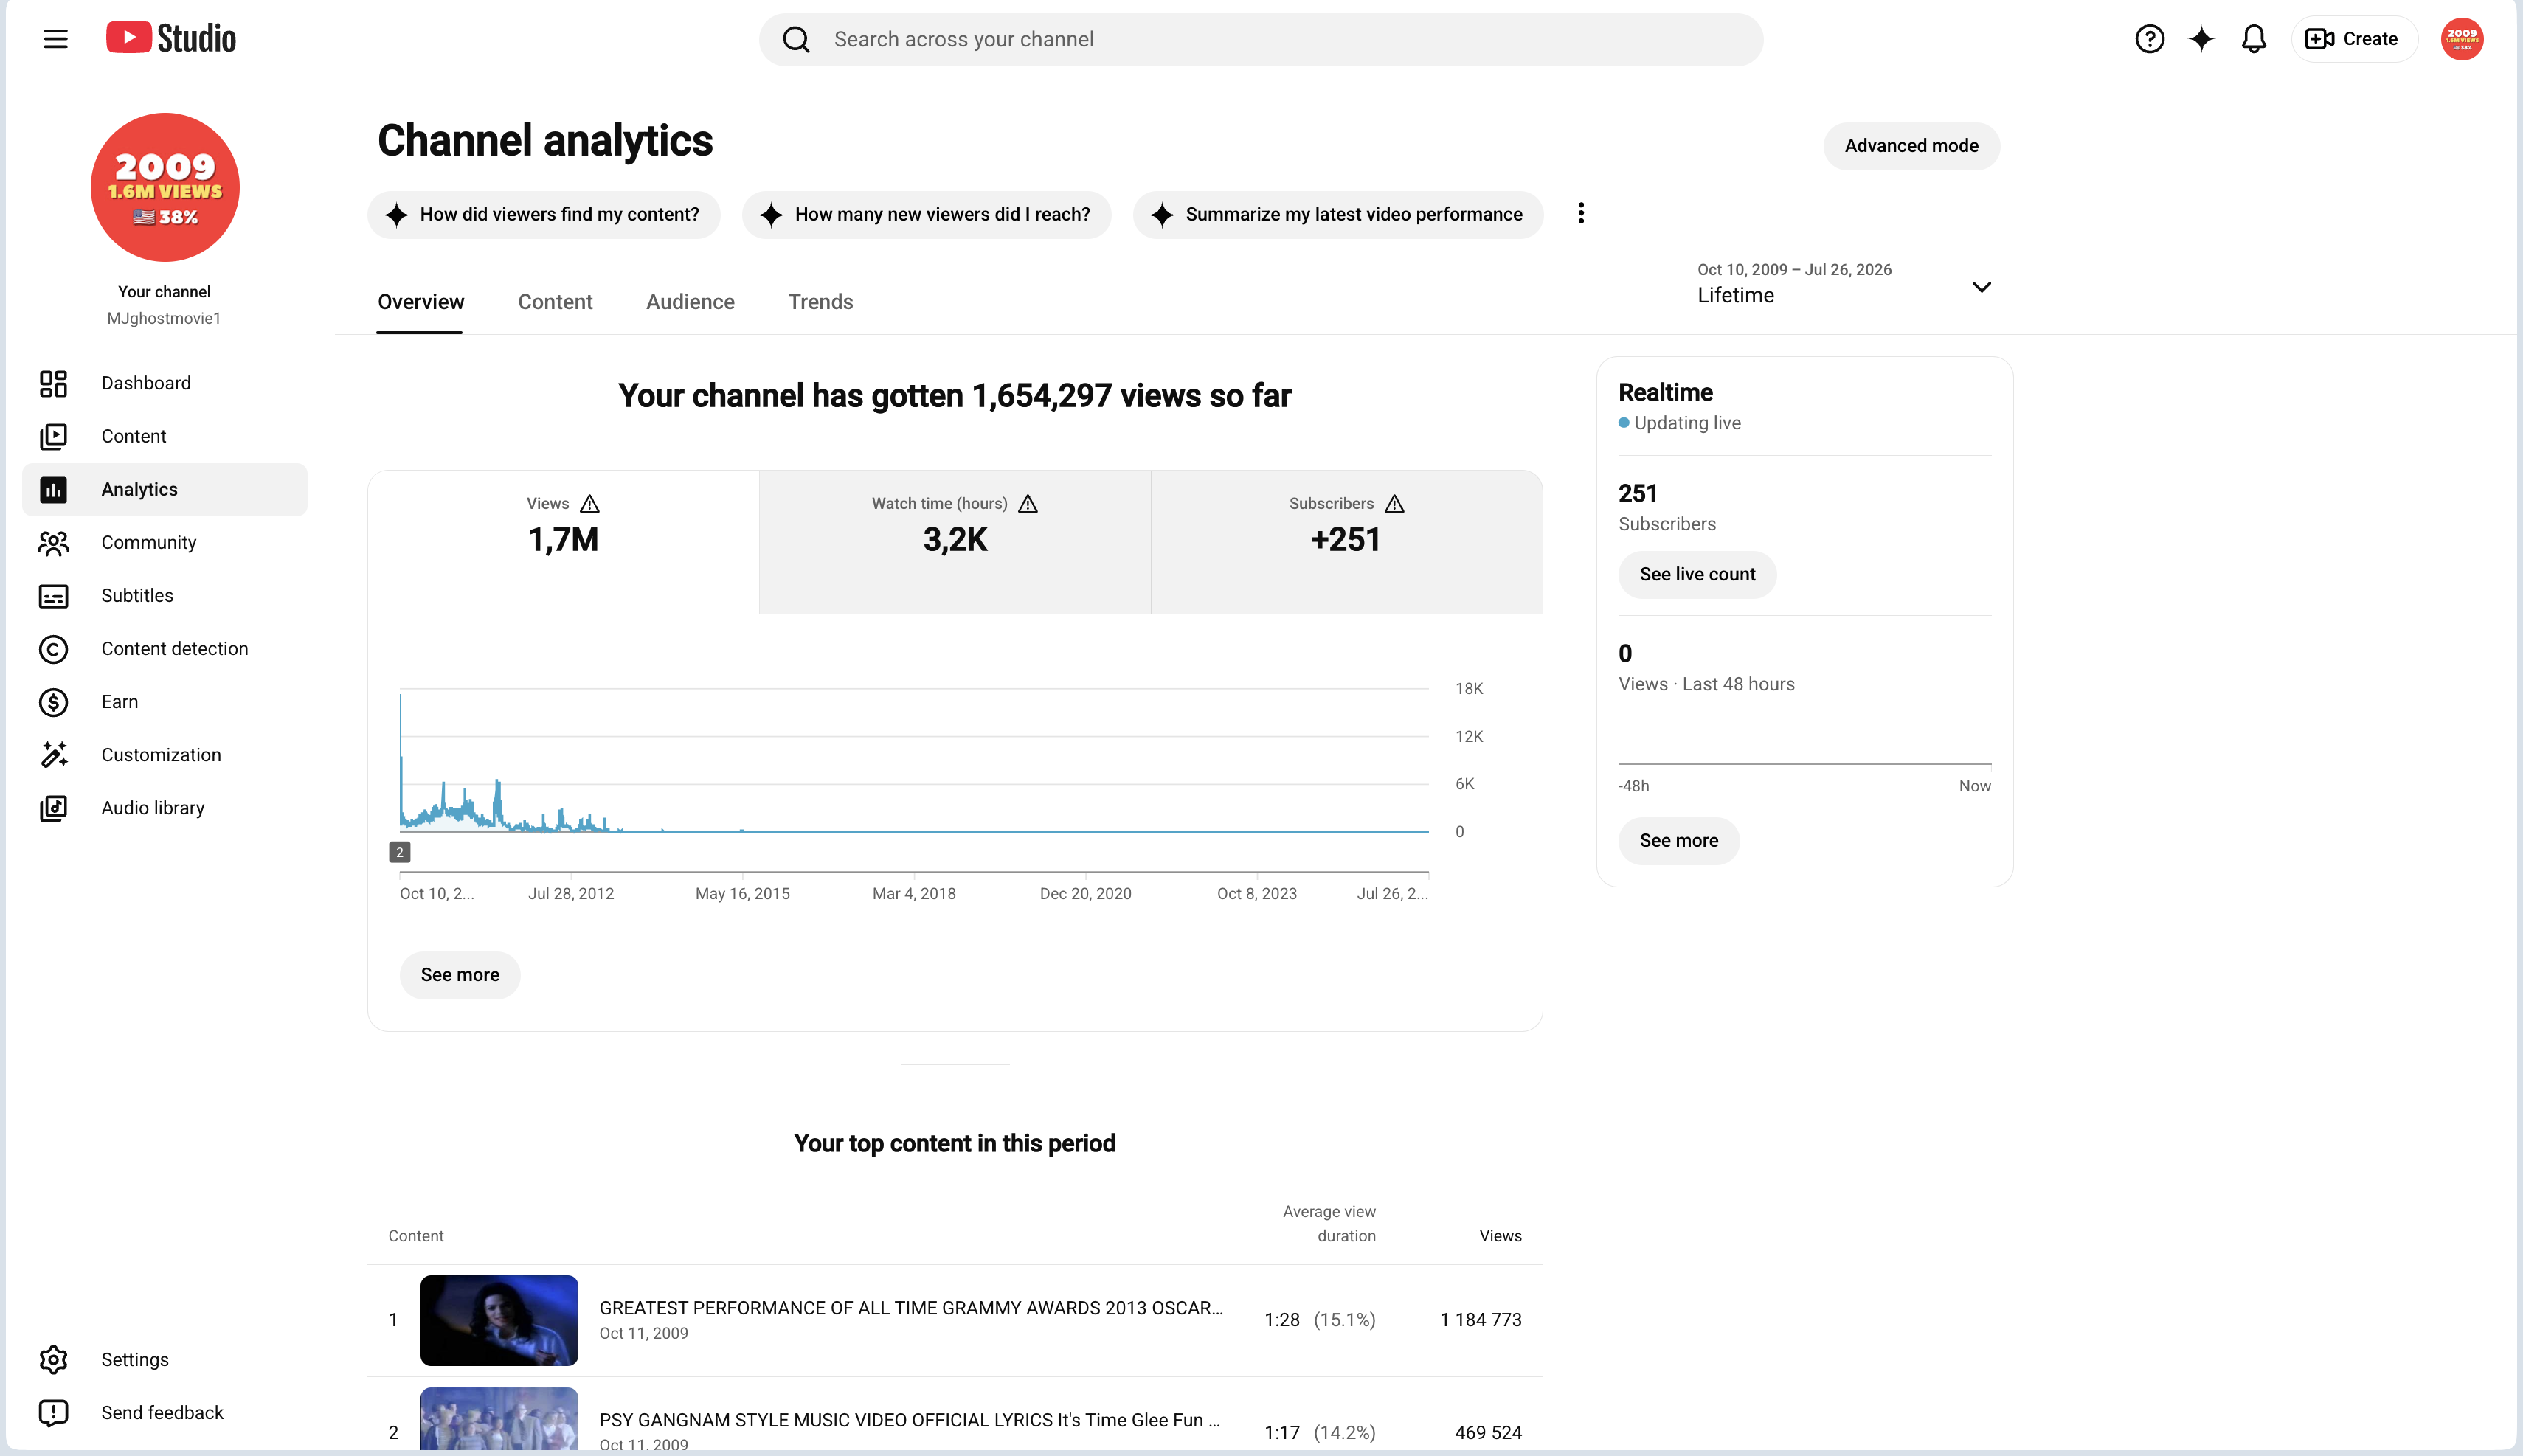Open the PSY GANGNAM STYLE video title
Viewport: 2523px width, 1456px height.
(x=909, y=1419)
